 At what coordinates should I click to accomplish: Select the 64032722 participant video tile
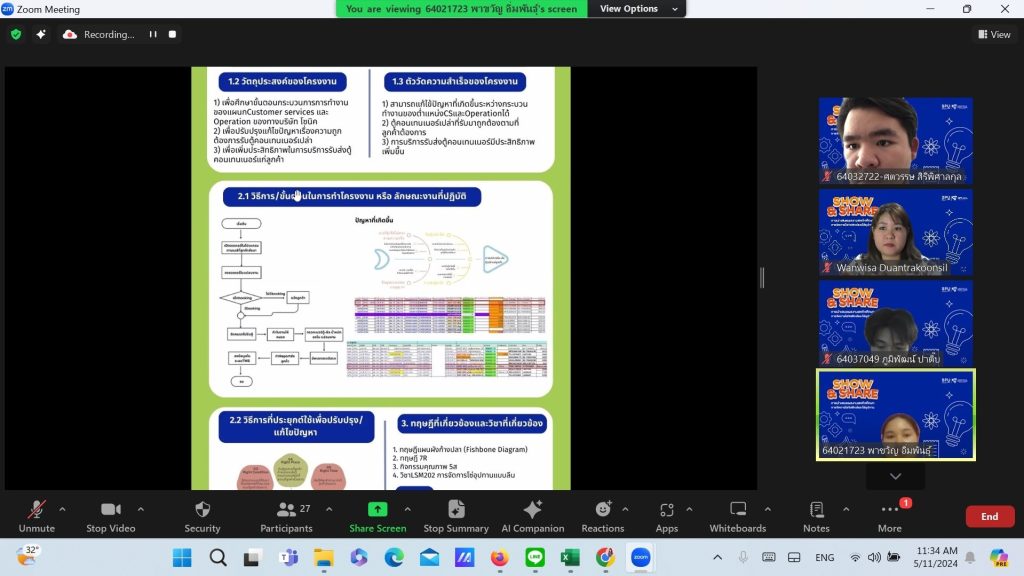pyautogui.click(x=896, y=140)
